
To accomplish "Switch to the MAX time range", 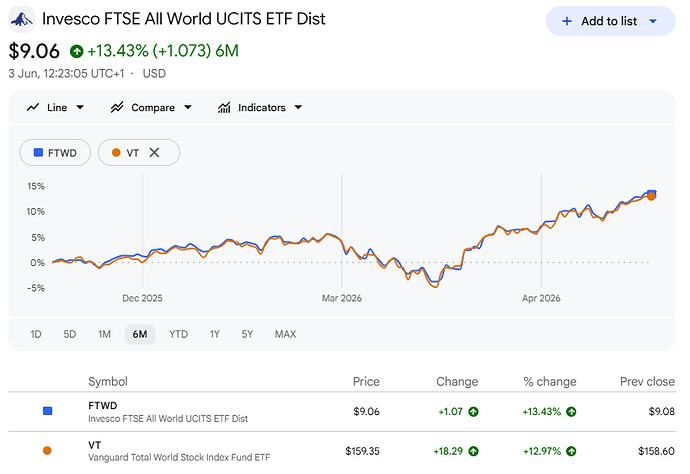I will [x=285, y=334].
